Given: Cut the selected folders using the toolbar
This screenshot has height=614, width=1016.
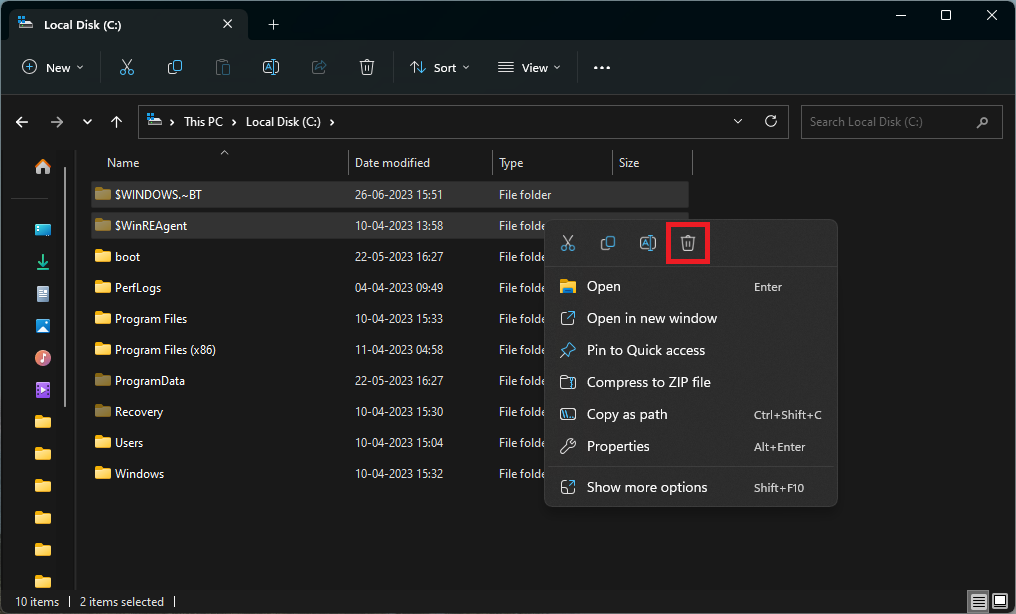Looking at the screenshot, I should click(127, 67).
